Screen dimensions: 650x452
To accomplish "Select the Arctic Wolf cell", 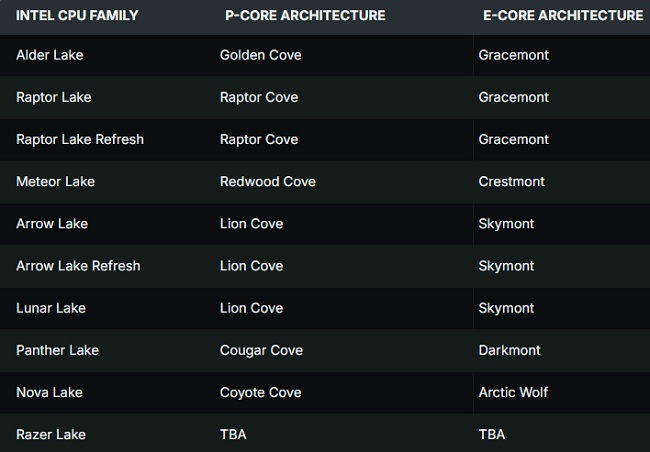I will point(513,392).
